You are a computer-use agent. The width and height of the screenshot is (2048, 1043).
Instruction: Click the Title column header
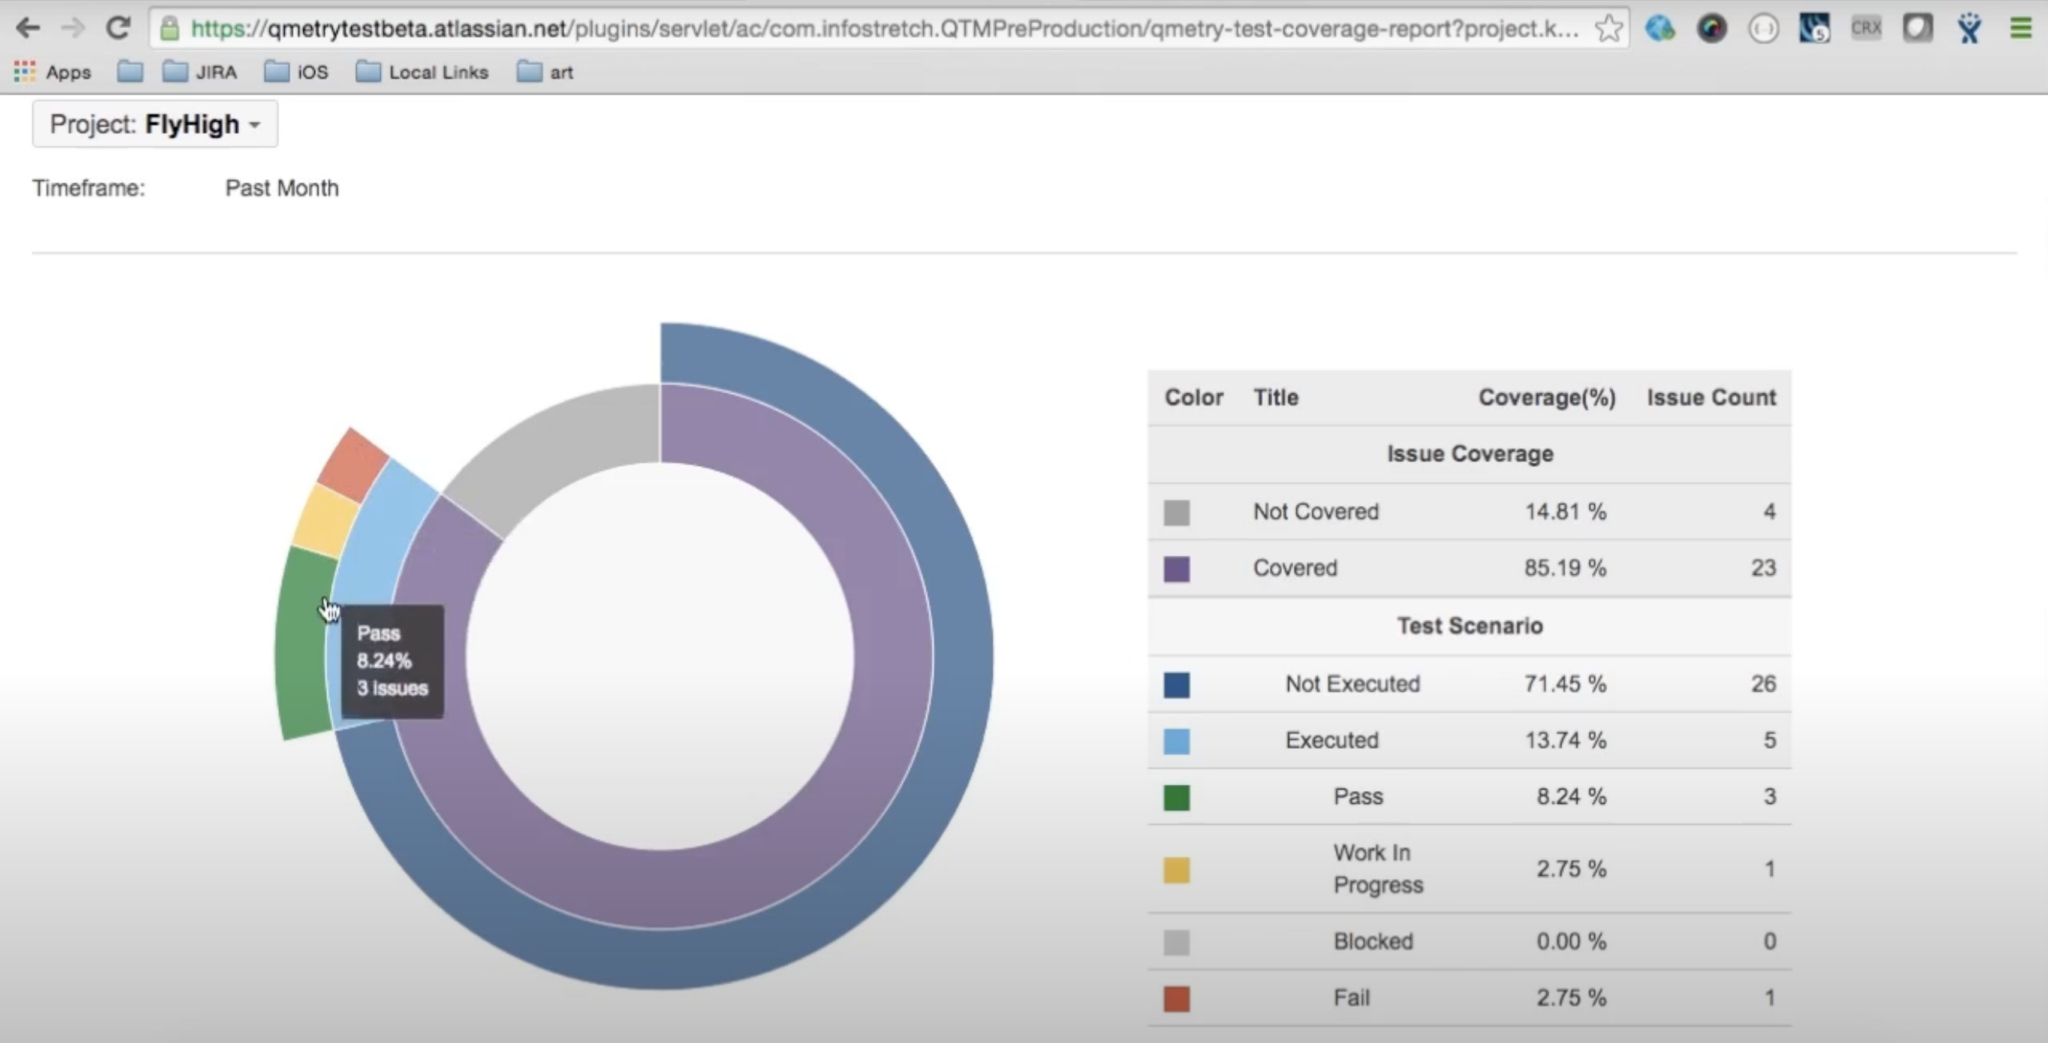[x=1276, y=397]
